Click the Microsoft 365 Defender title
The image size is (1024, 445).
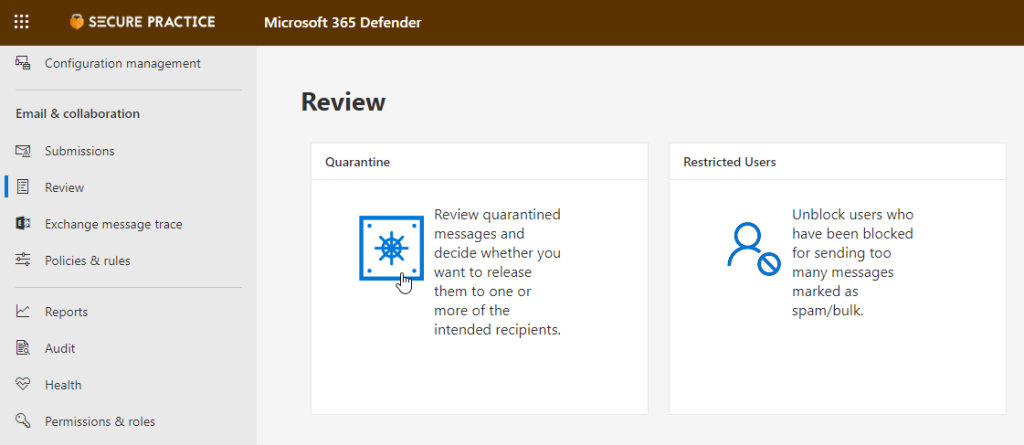[x=343, y=22]
